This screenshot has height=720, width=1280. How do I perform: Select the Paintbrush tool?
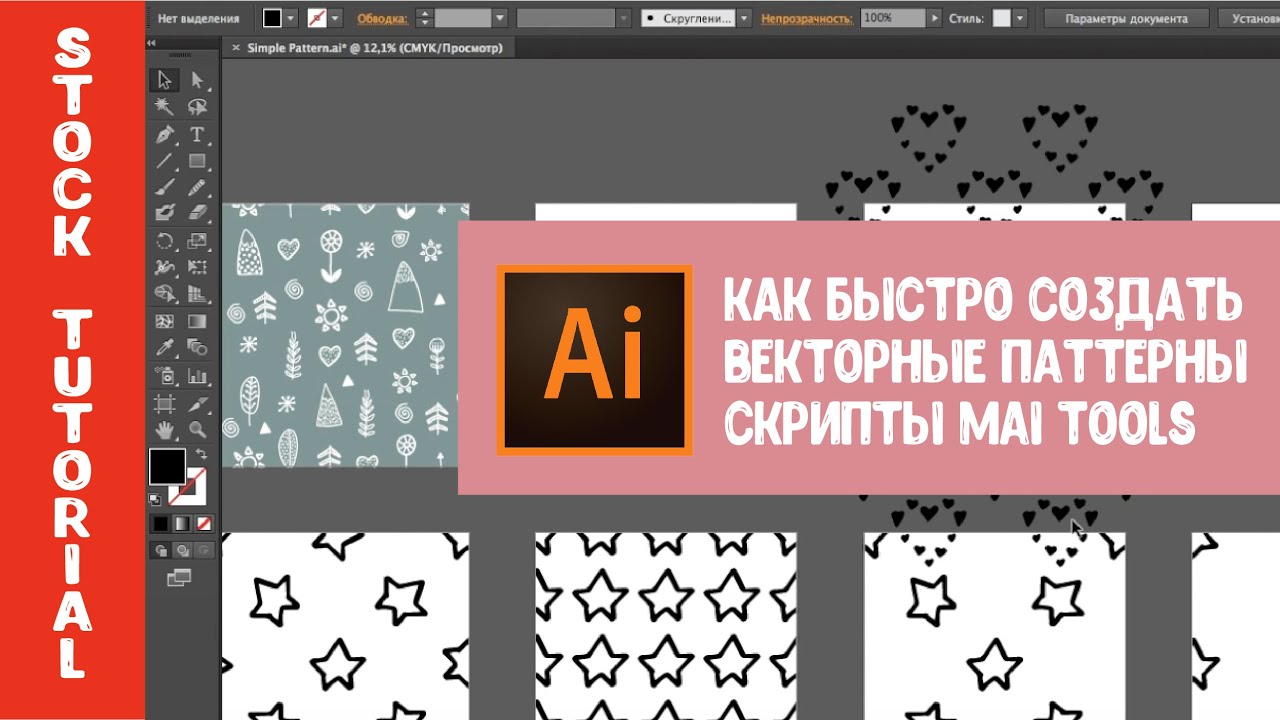(x=165, y=187)
